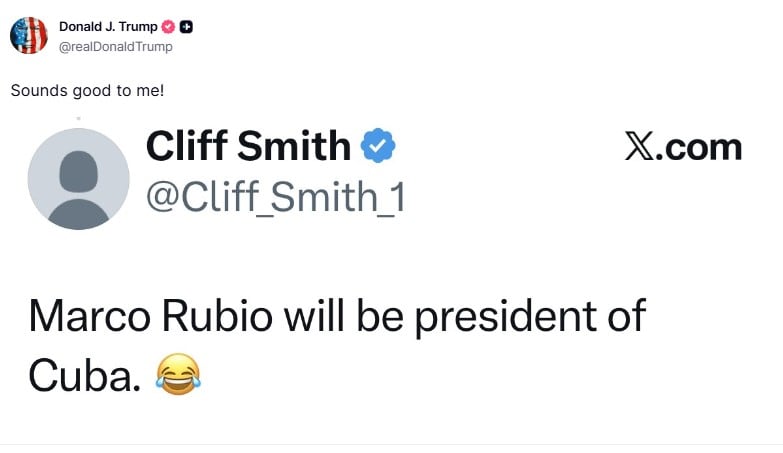The image size is (783, 453).
Task: Open Cliff Smith's gray default profile picture
Action: [78, 179]
